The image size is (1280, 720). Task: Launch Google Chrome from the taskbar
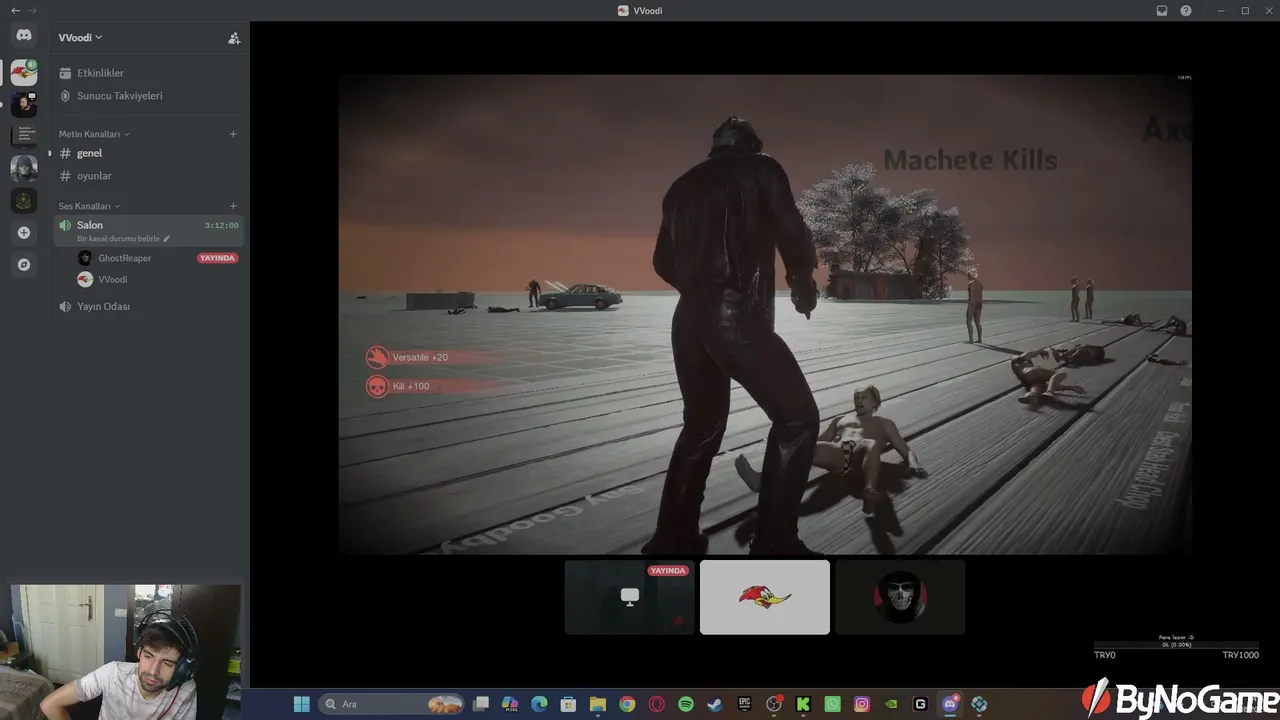tap(627, 704)
